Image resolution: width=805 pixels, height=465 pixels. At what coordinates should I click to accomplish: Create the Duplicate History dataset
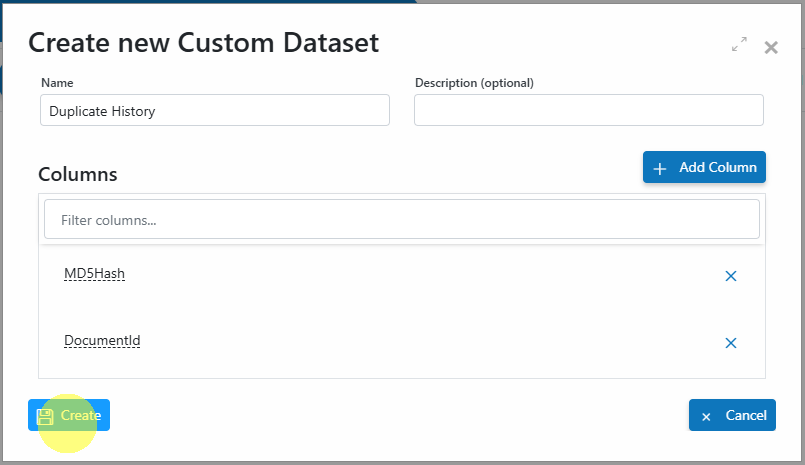point(69,415)
